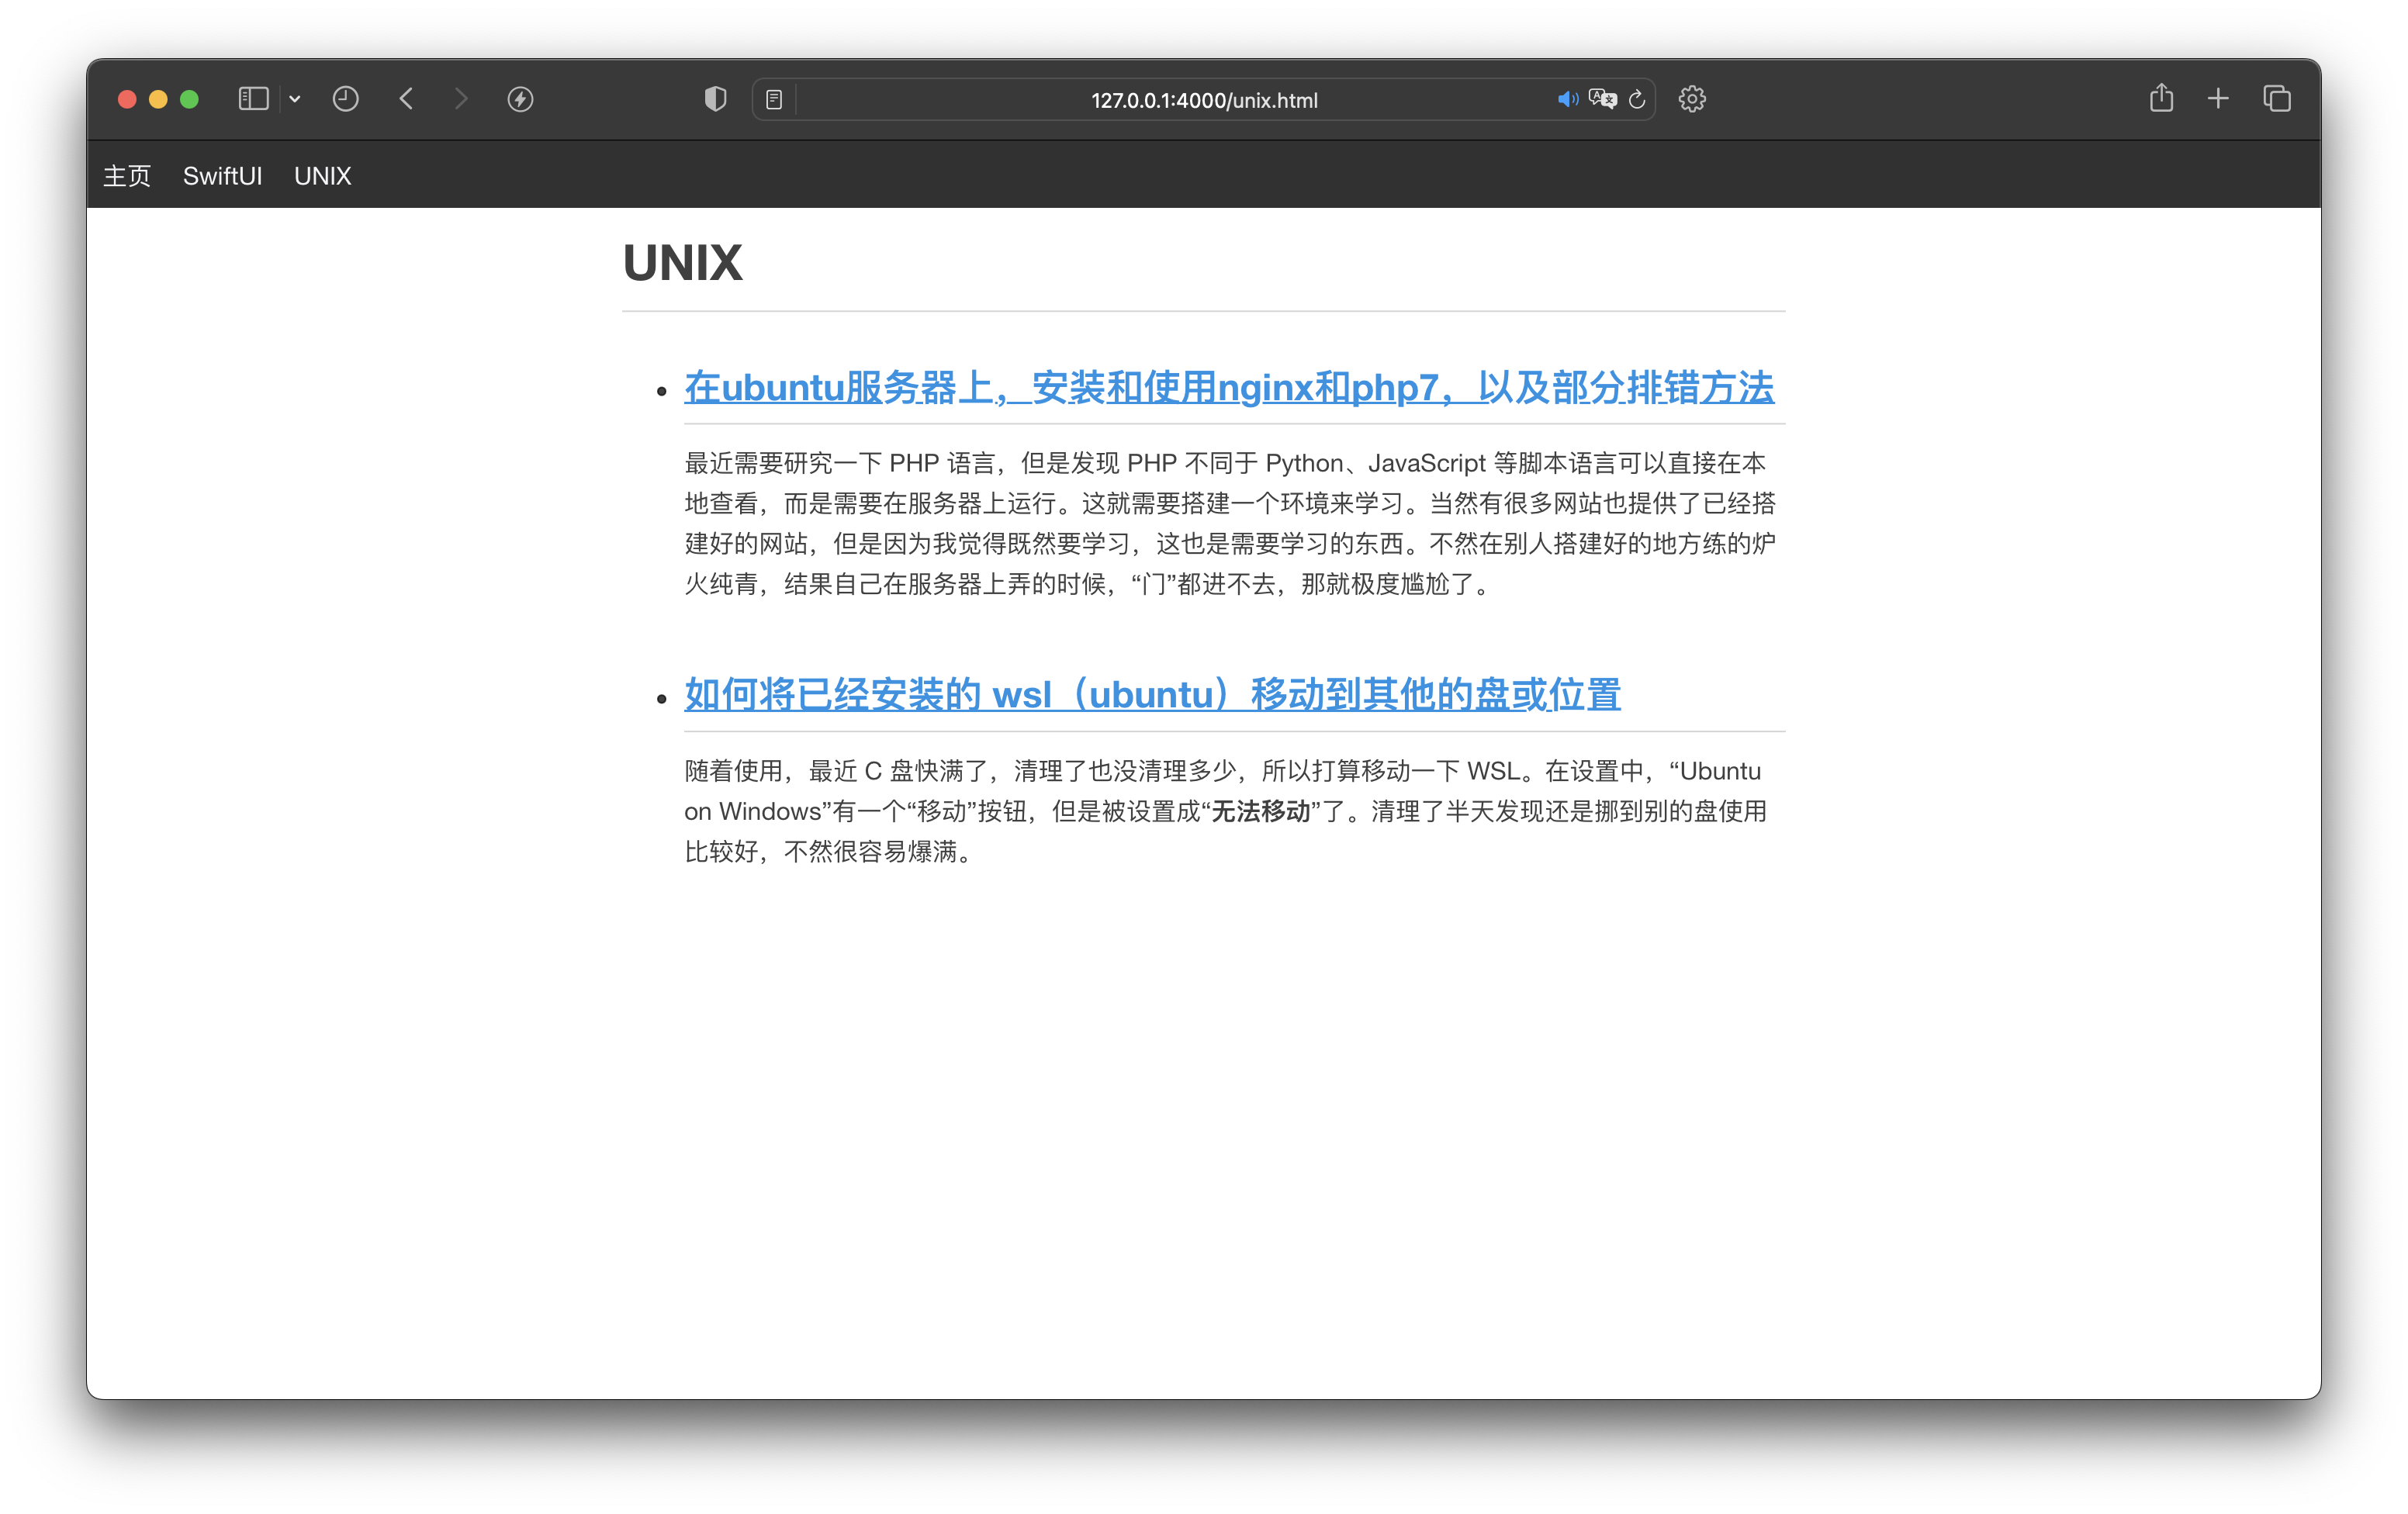Mute the tab audio speaker icon
Screen dimensions: 2408x1514
pyautogui.click(x=1567, y=99)
